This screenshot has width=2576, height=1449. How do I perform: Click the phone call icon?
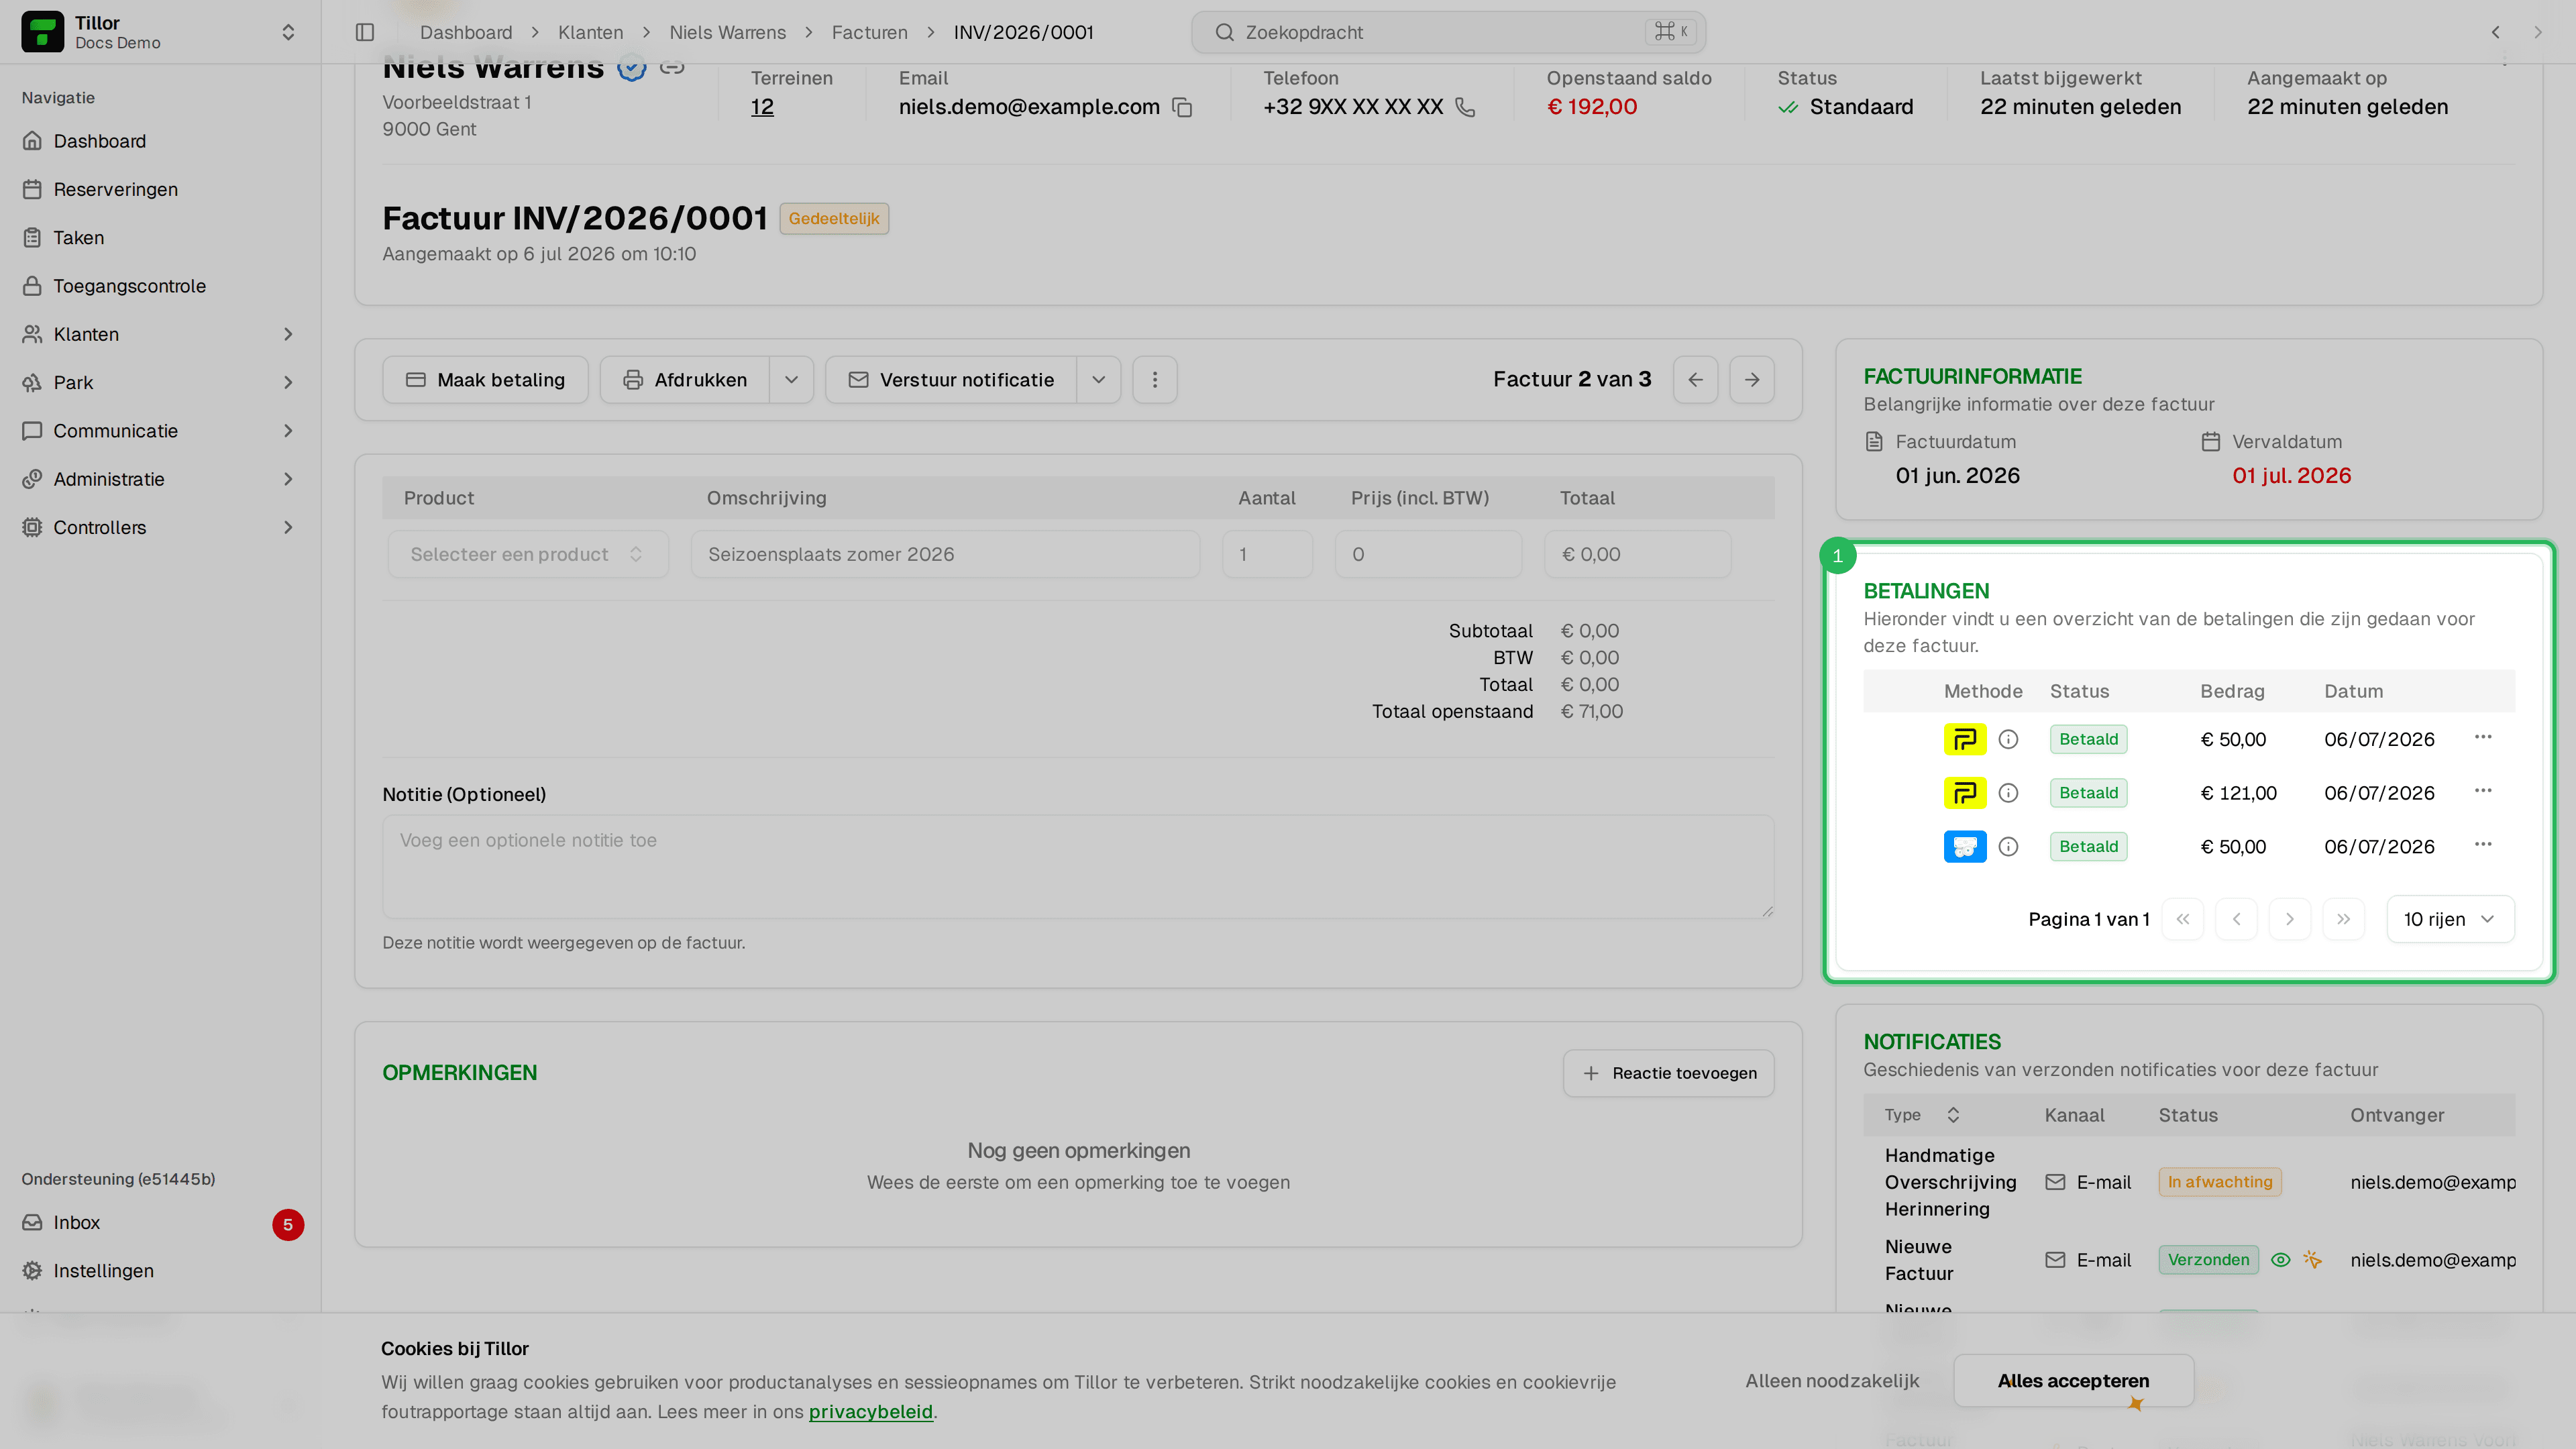click(1465, 107)
